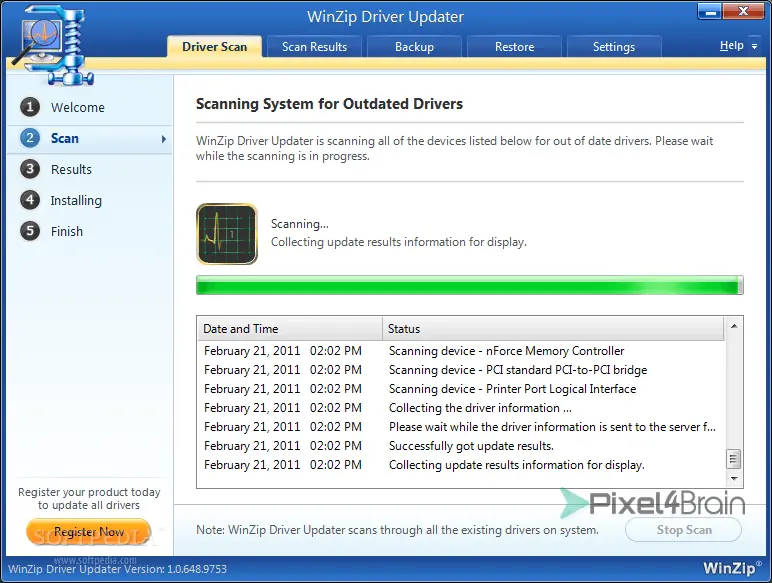This screenshot has height=583, width=772.
Task: Click the WinZip brand logo in status bar
Action: [732, 568]
